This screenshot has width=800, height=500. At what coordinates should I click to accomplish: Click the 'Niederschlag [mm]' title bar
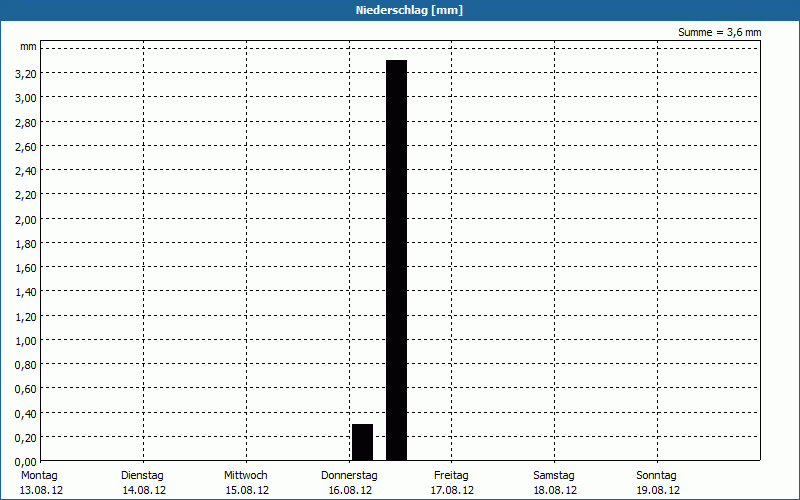[400, 10]
